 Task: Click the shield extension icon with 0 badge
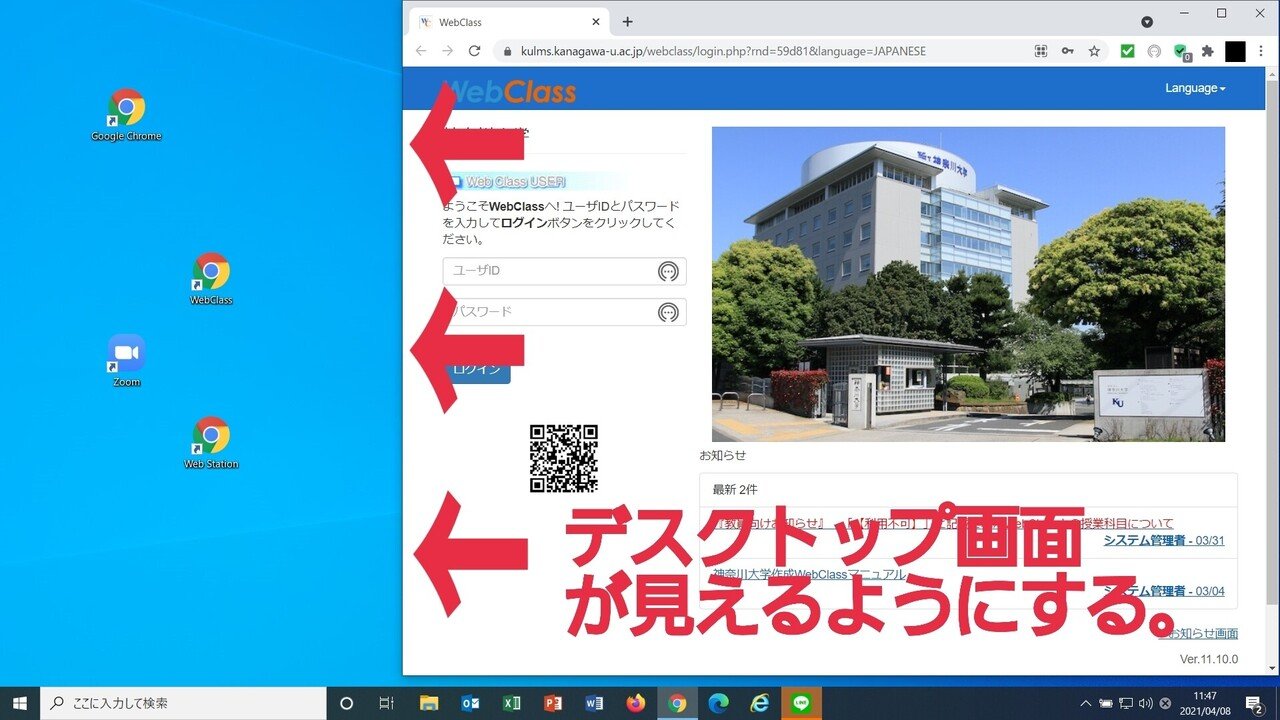click(x=1181, y=52)
